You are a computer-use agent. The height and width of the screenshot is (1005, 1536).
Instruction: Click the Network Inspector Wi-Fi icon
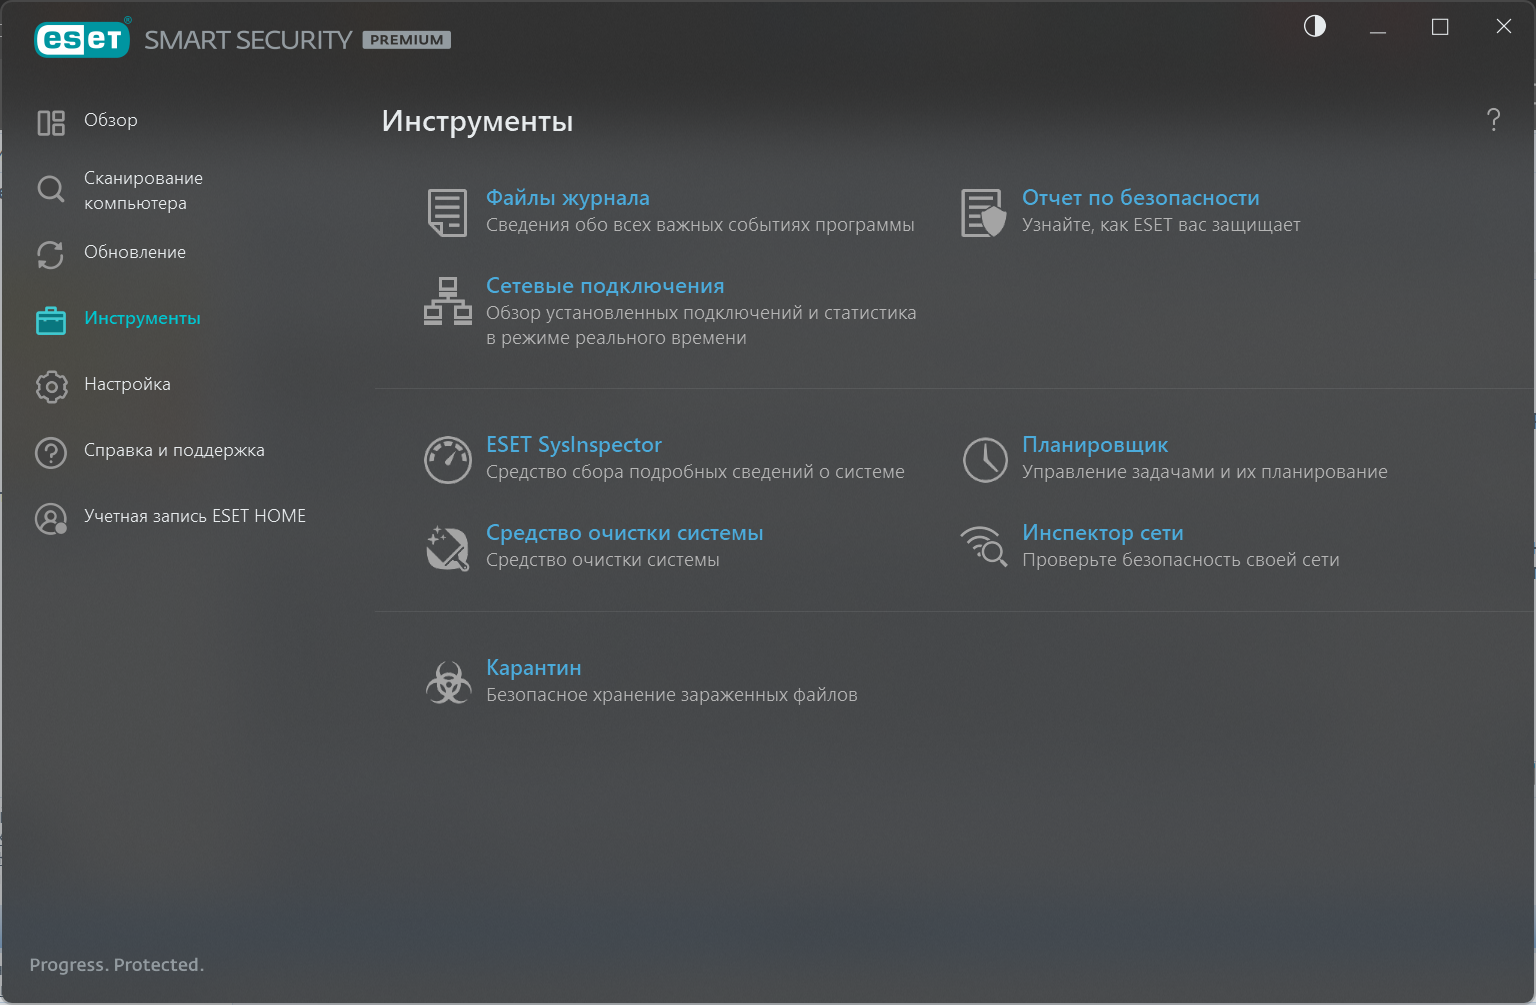click(983, 546)
